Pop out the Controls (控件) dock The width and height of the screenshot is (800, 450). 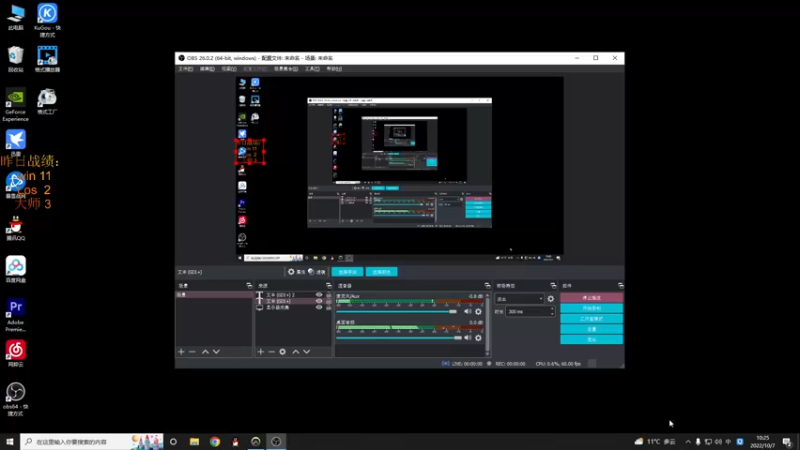(x=620, y=286)
